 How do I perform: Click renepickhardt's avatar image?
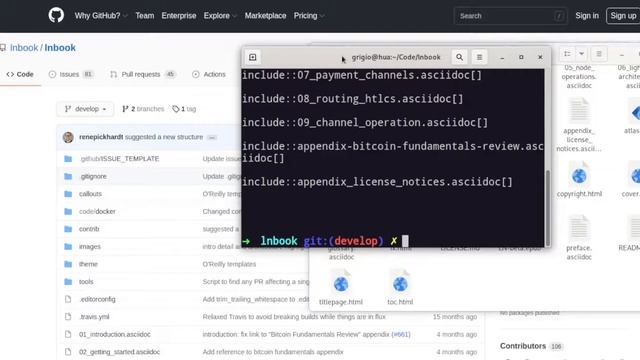tap(68, 137)
